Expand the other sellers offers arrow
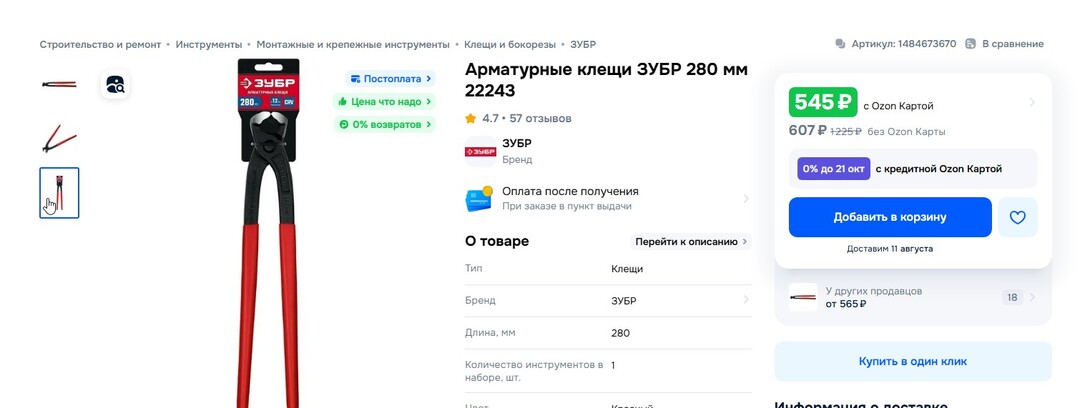The image size is (1090, 408). click(1032, 297)
